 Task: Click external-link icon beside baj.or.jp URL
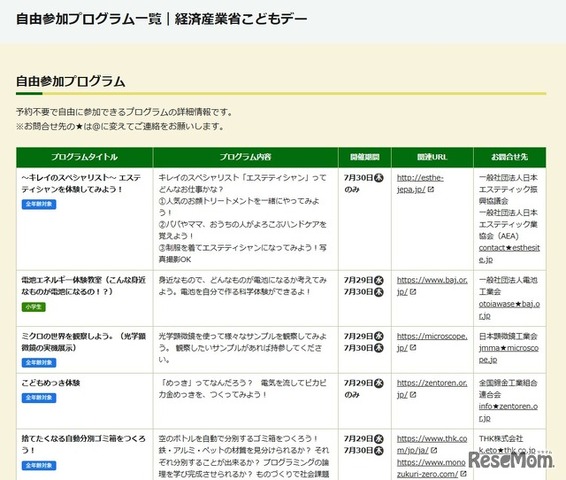coord(413,292)
